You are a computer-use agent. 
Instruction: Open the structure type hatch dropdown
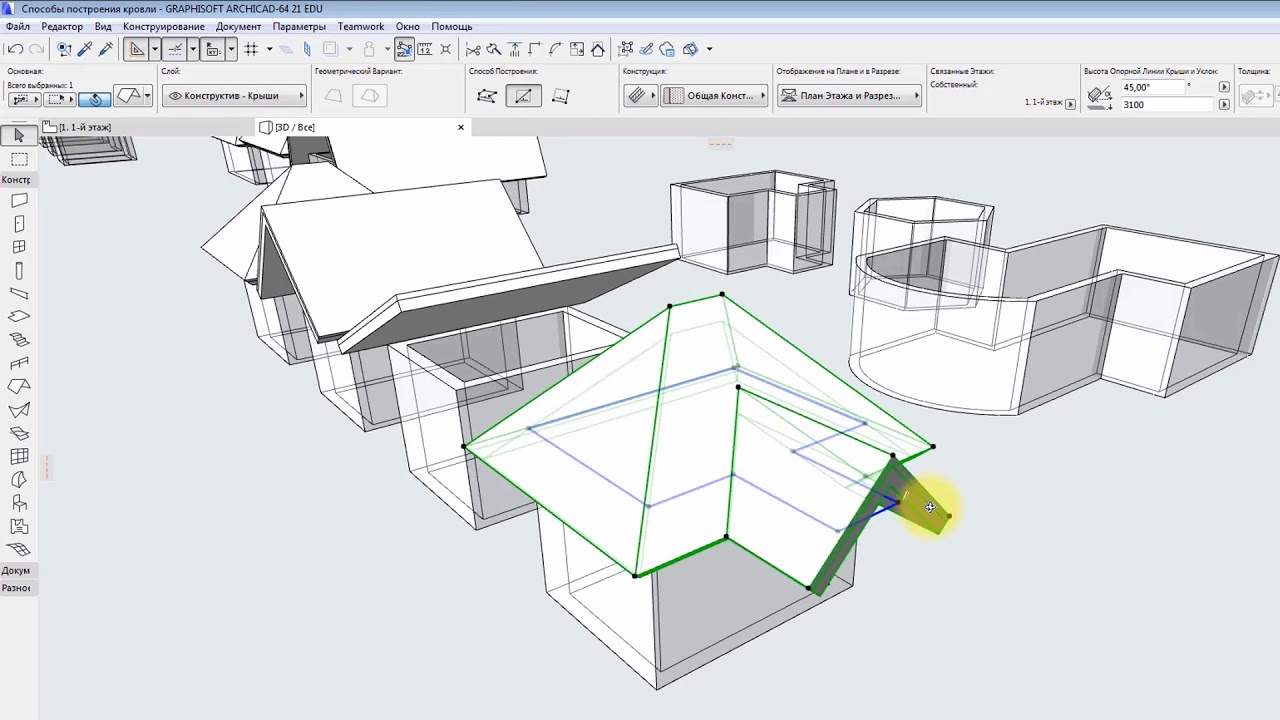pos(640,96)
